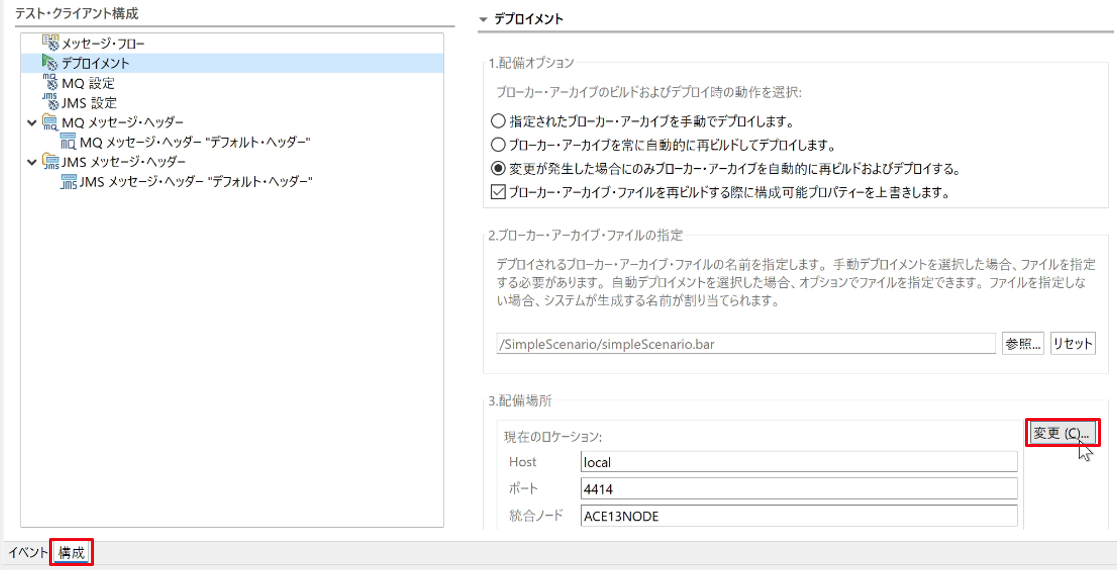Switch to the 構成 tab

[x=71, y=553]
